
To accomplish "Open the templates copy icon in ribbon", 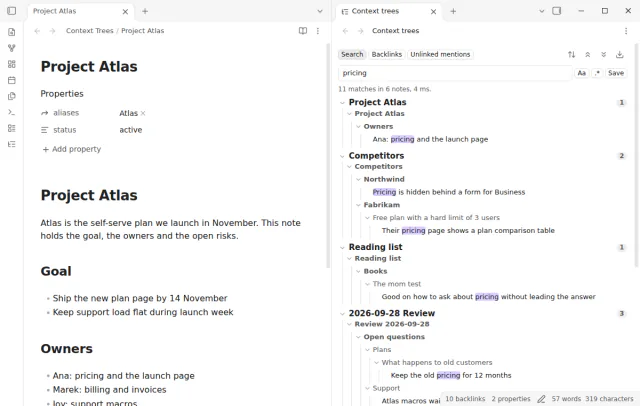I will 11,96.
